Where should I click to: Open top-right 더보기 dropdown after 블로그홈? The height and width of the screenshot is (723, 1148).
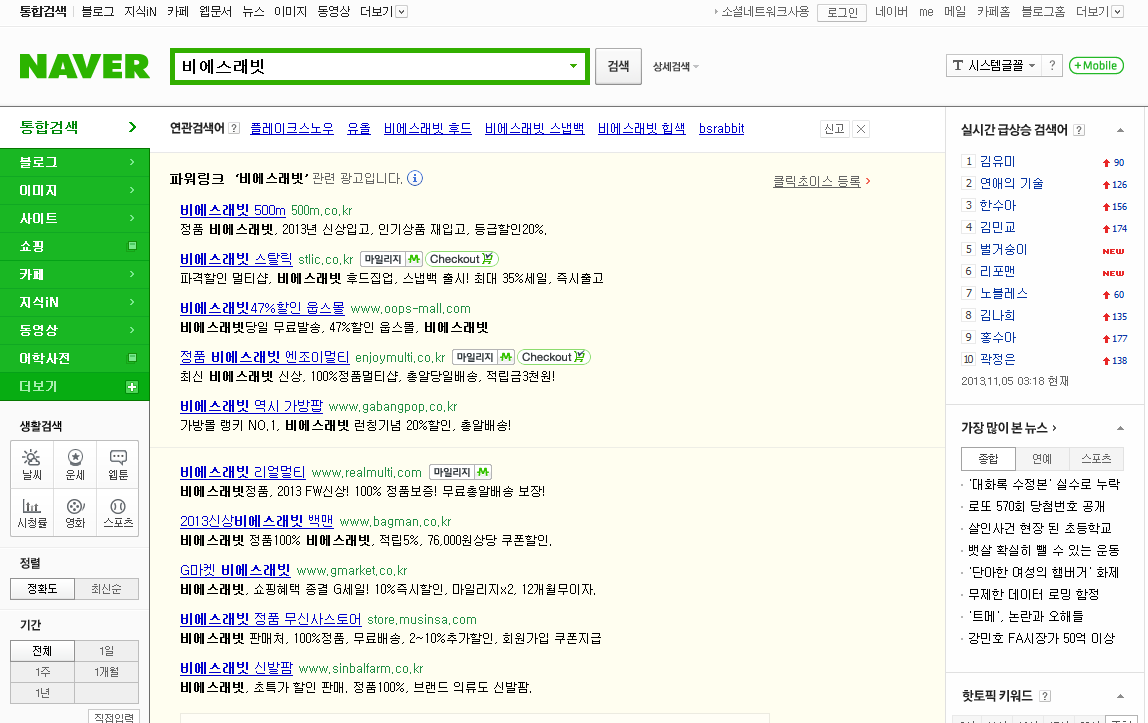click(1099, 12)
